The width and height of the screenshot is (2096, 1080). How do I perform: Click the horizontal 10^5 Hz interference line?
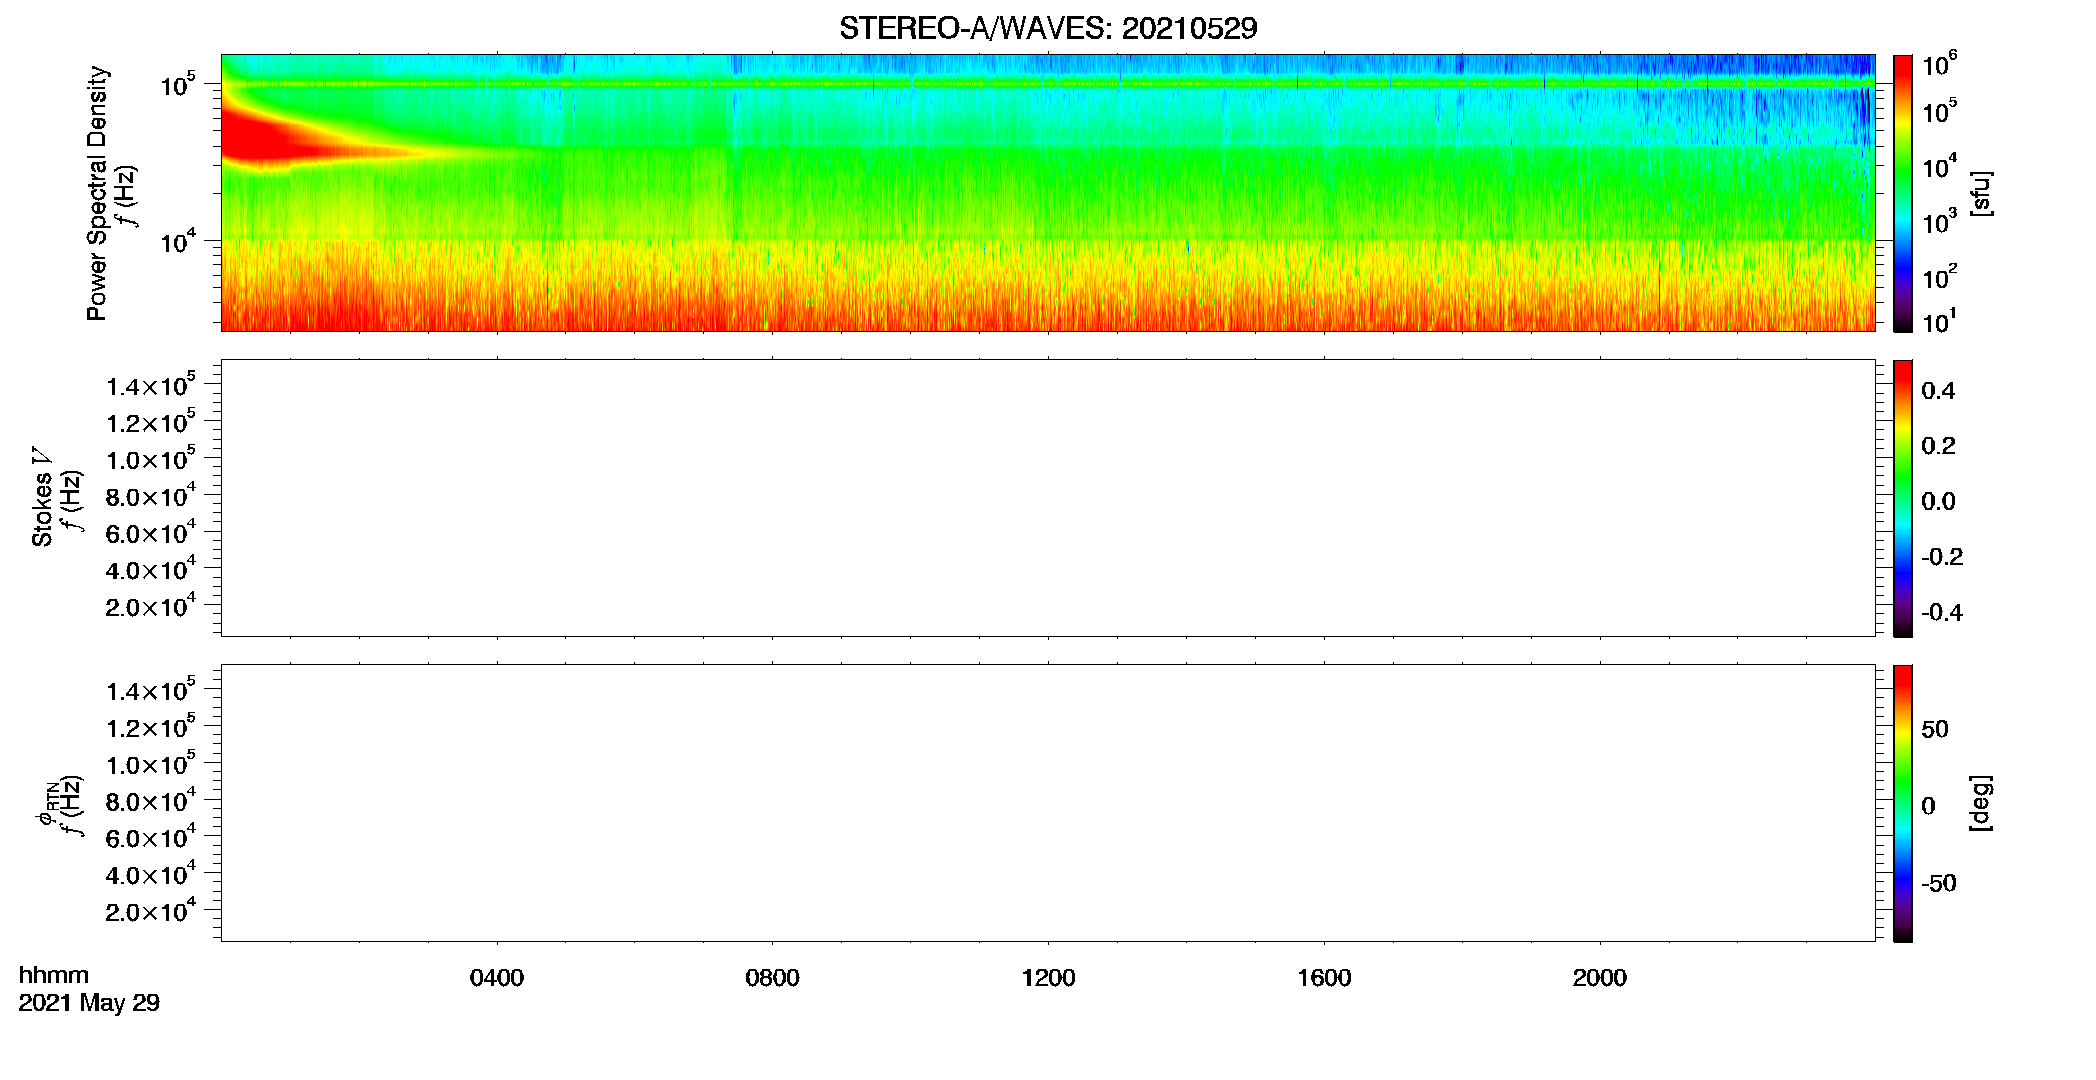point(1048,84)
